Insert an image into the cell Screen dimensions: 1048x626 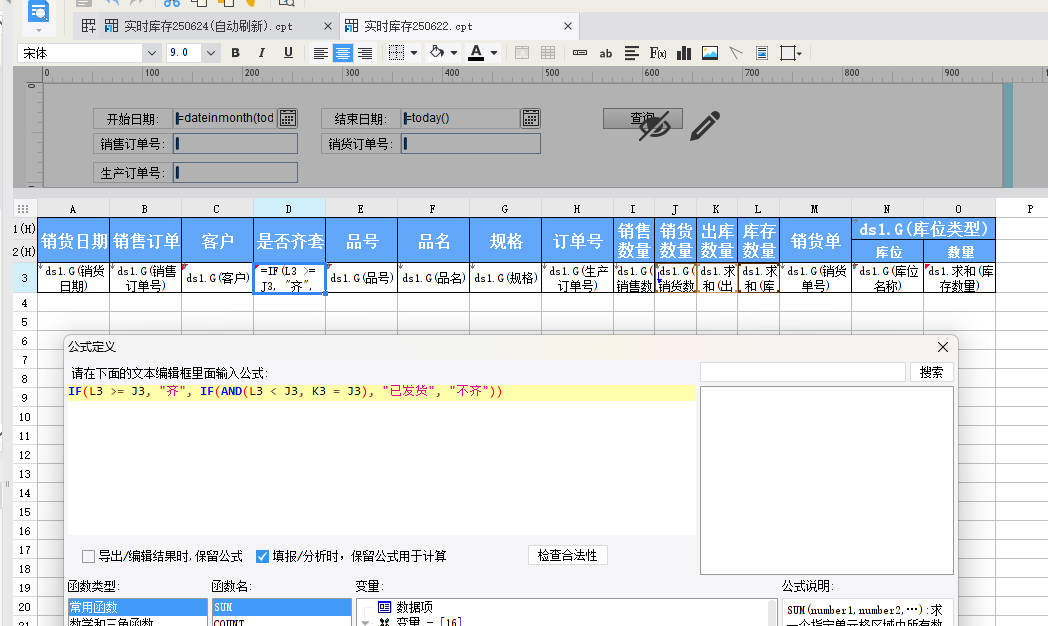pos(710,53)
